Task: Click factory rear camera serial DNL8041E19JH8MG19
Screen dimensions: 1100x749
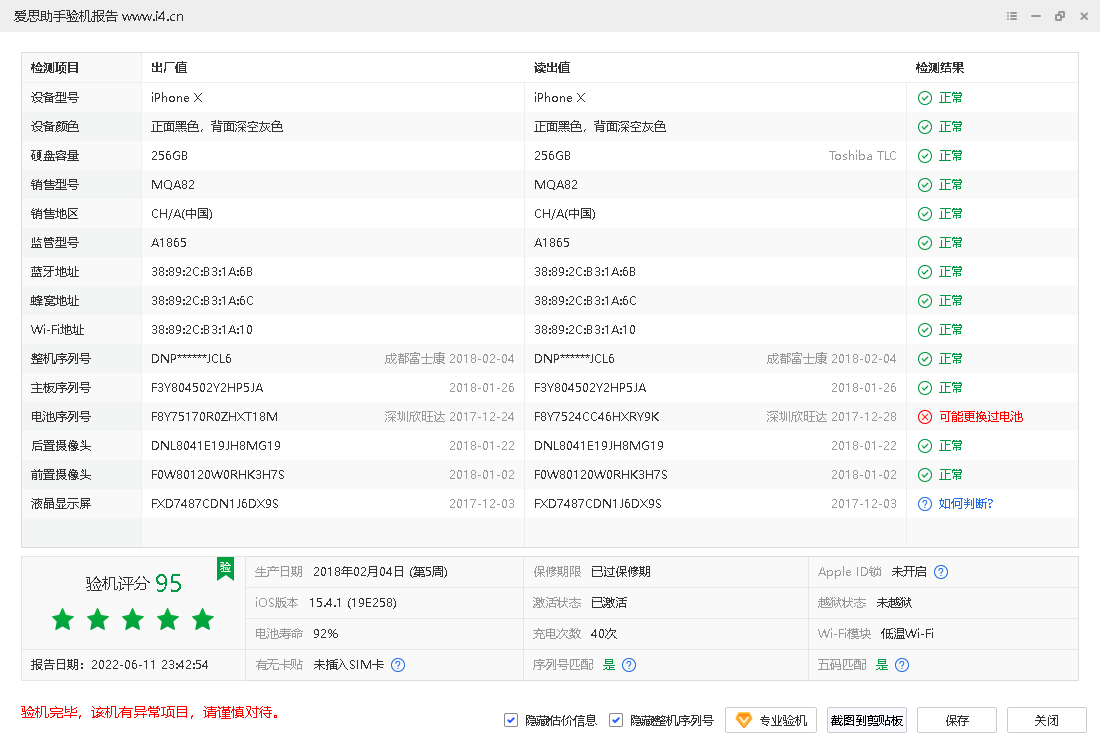Action: pyautogui.click(x=216, y=446)
